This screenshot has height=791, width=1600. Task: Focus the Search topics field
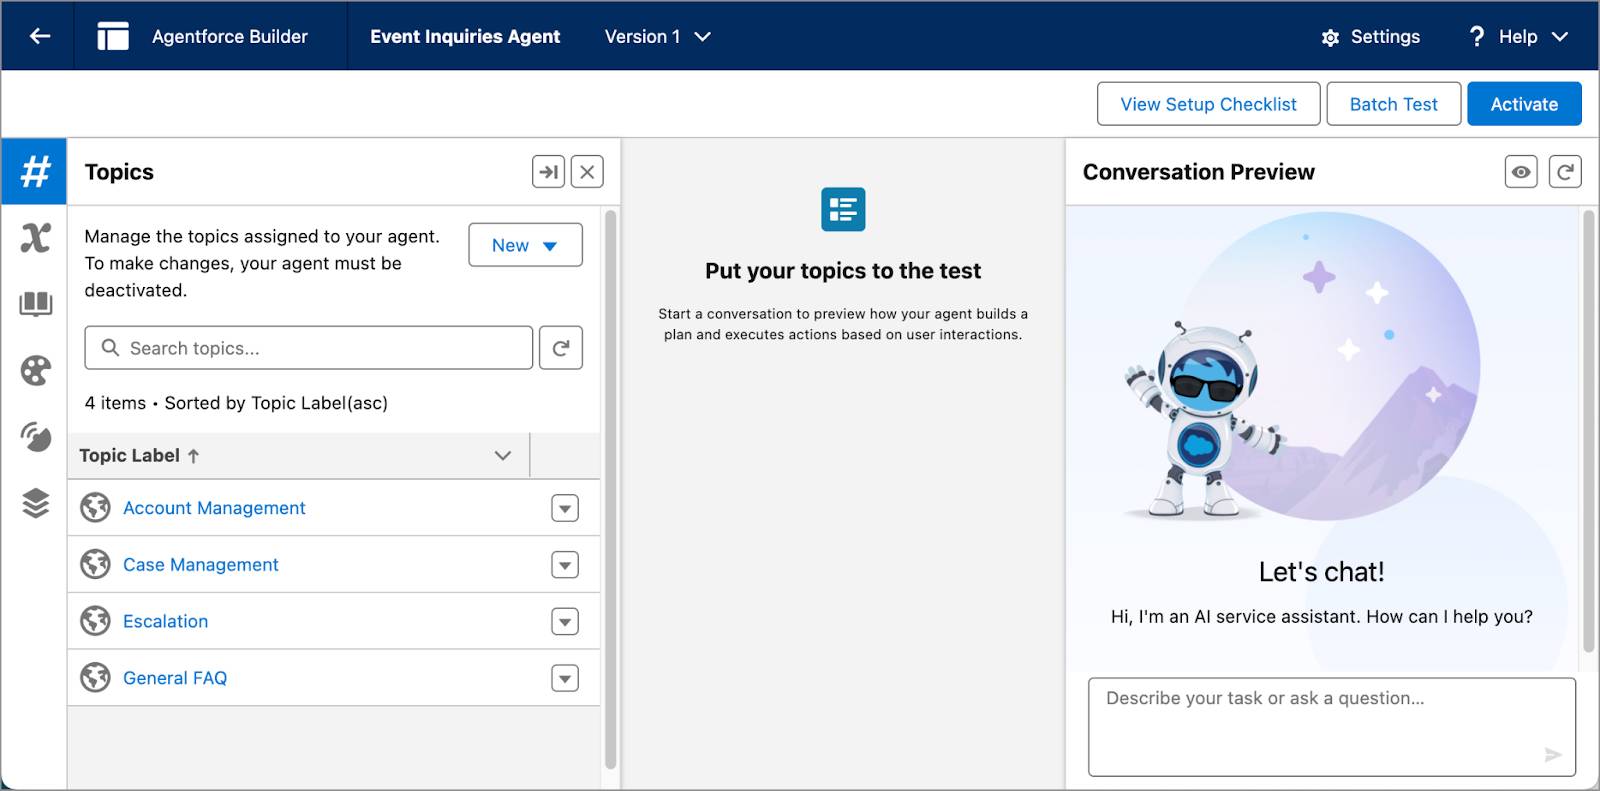(x=308, y=348)
